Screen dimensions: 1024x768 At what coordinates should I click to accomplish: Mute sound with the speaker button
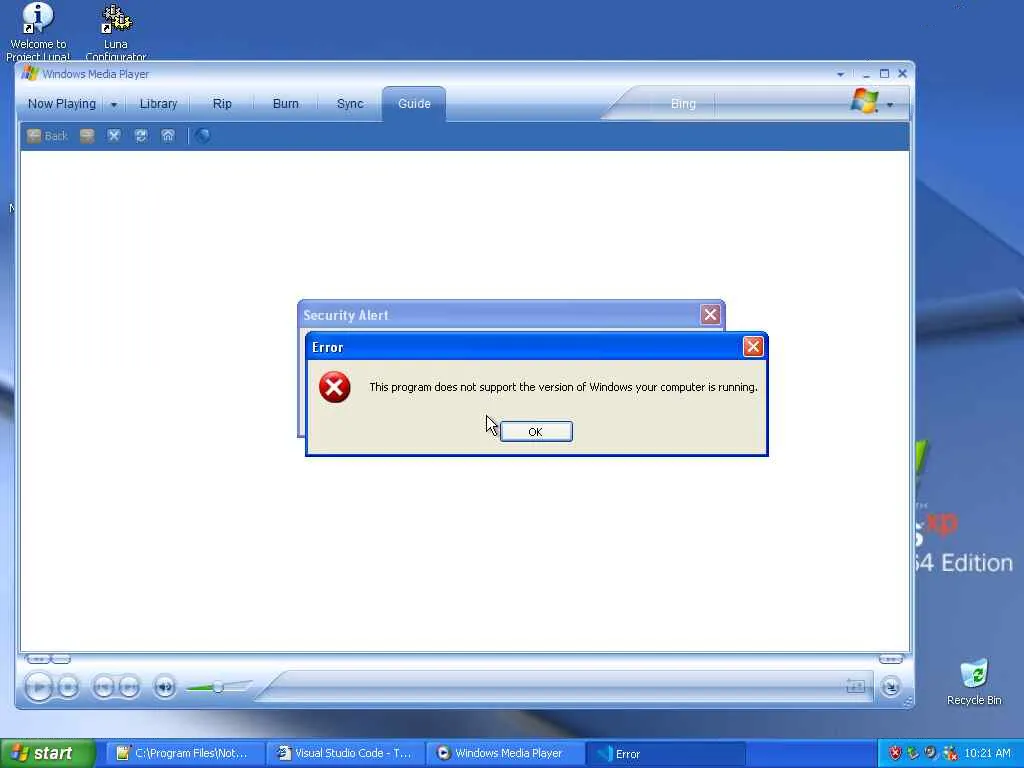coord(165,687)
